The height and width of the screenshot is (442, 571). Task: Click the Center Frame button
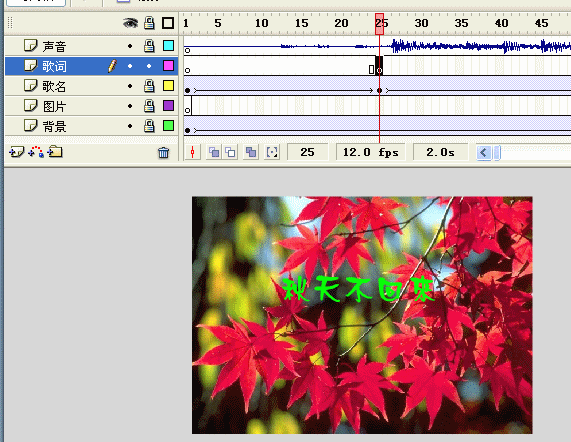pos(193,152)
